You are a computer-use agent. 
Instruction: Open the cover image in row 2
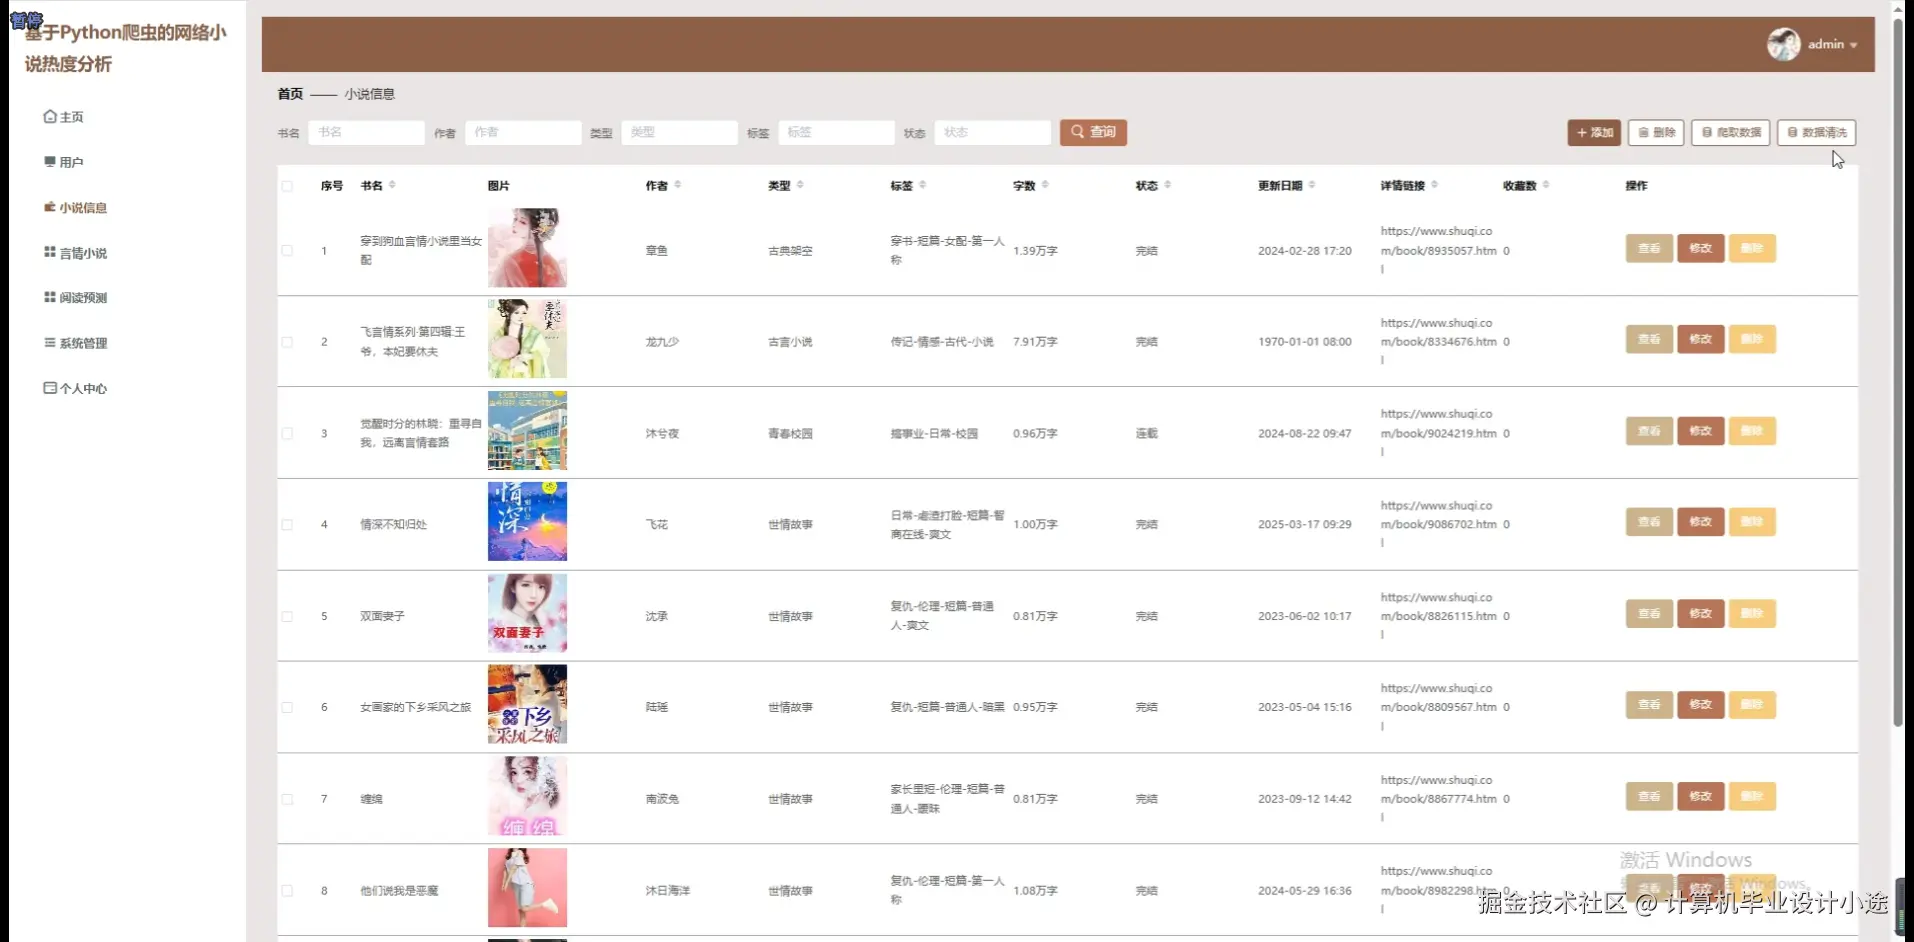[527, 339]
